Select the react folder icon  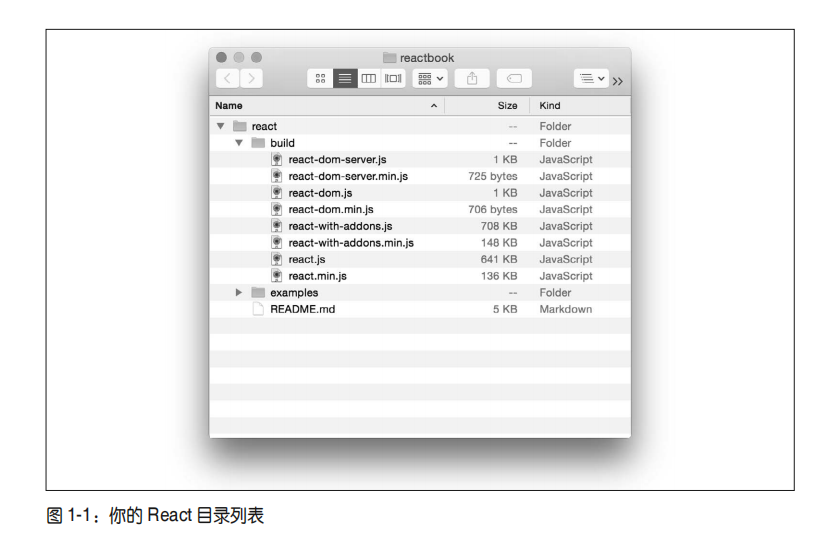click(240, 126)
